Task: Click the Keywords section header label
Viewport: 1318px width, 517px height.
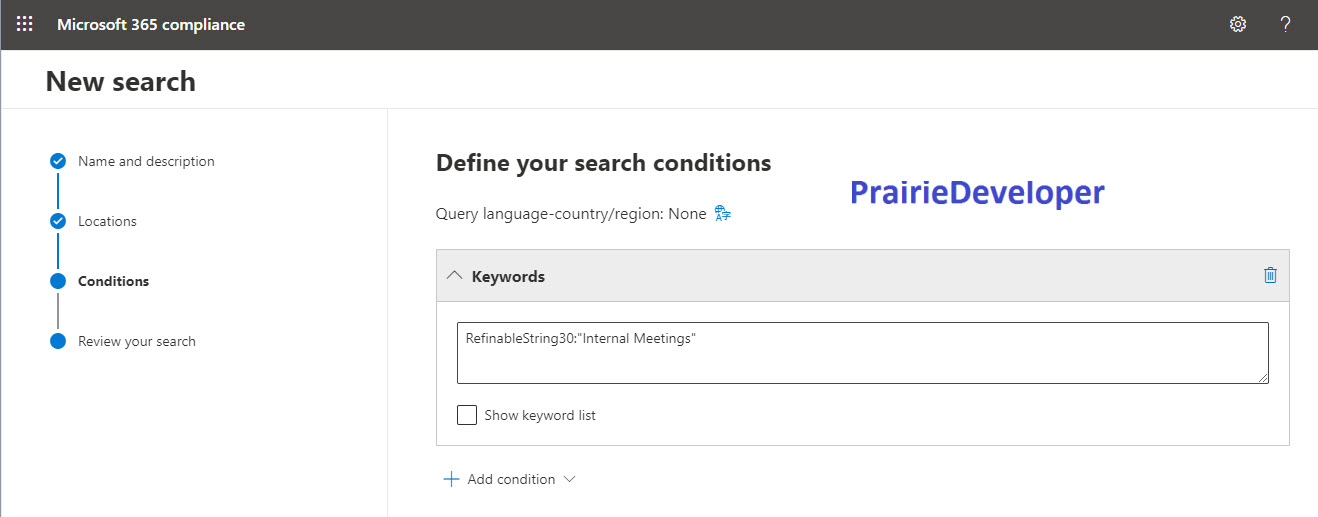Action: click(508, 276)
